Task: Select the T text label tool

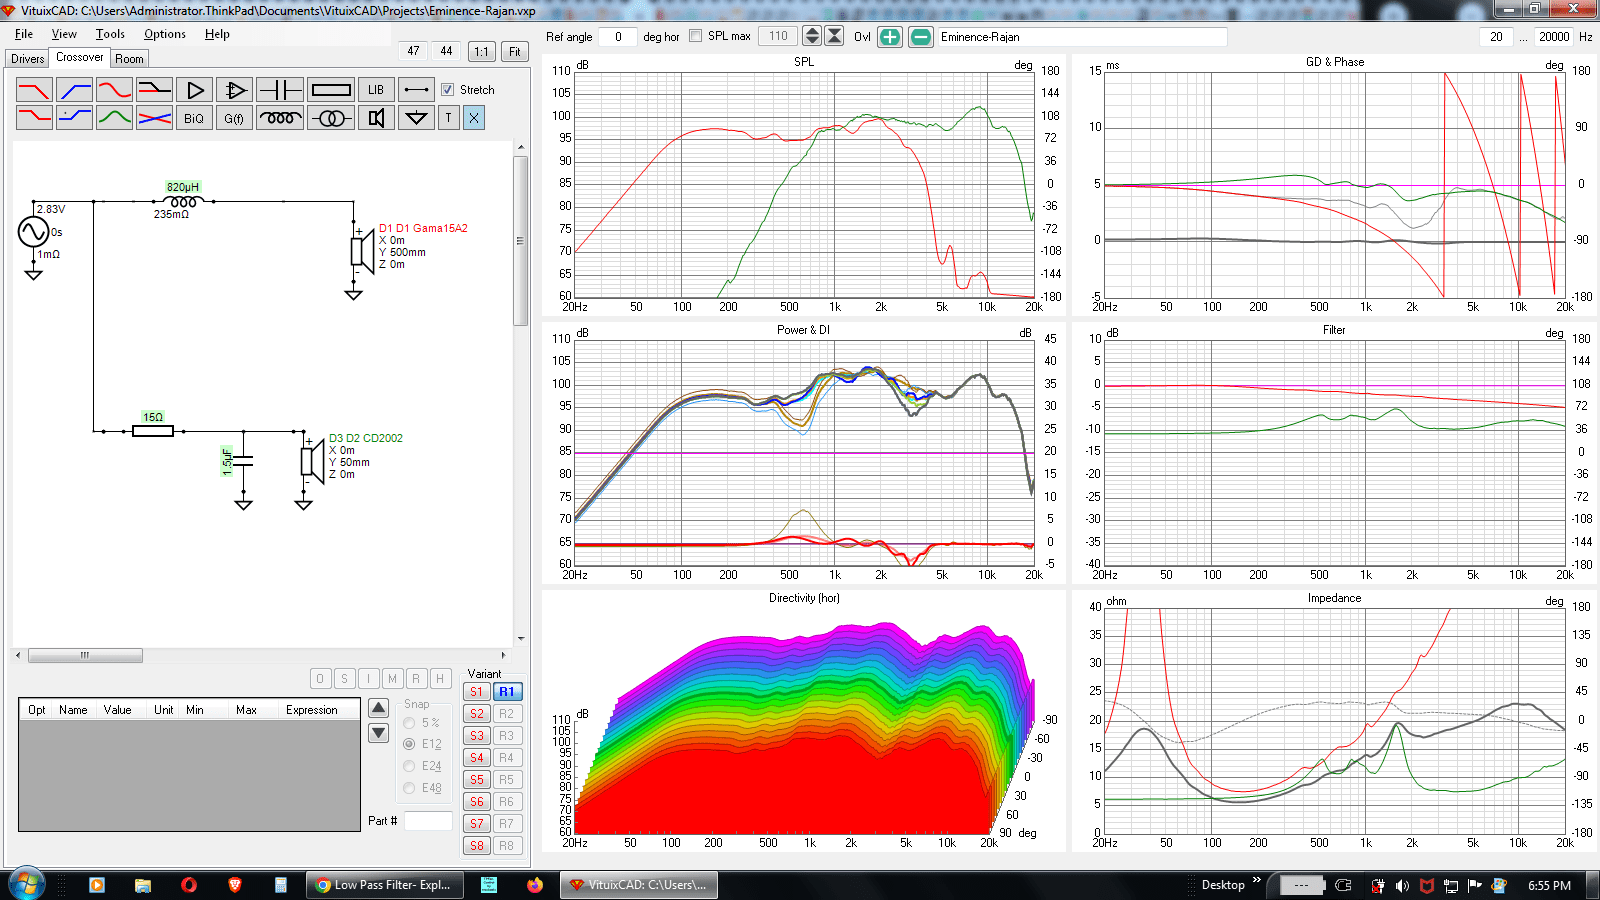Action: (x=448, y=118)
